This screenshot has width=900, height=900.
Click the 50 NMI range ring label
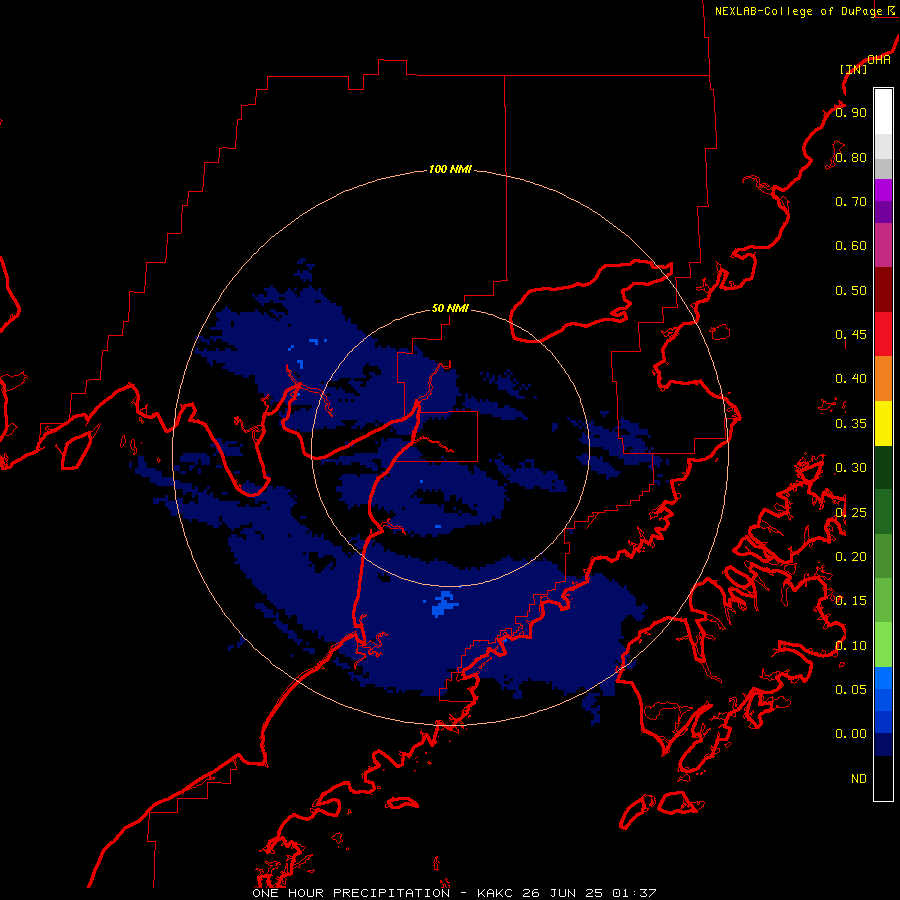(x=450, y=308)
